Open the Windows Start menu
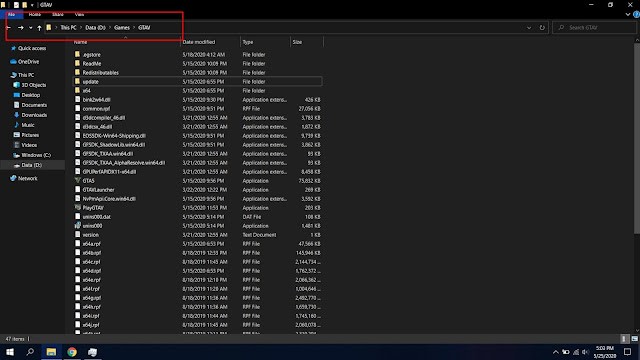640x360 pixels. pyautogui.click(x=10, y=352)
